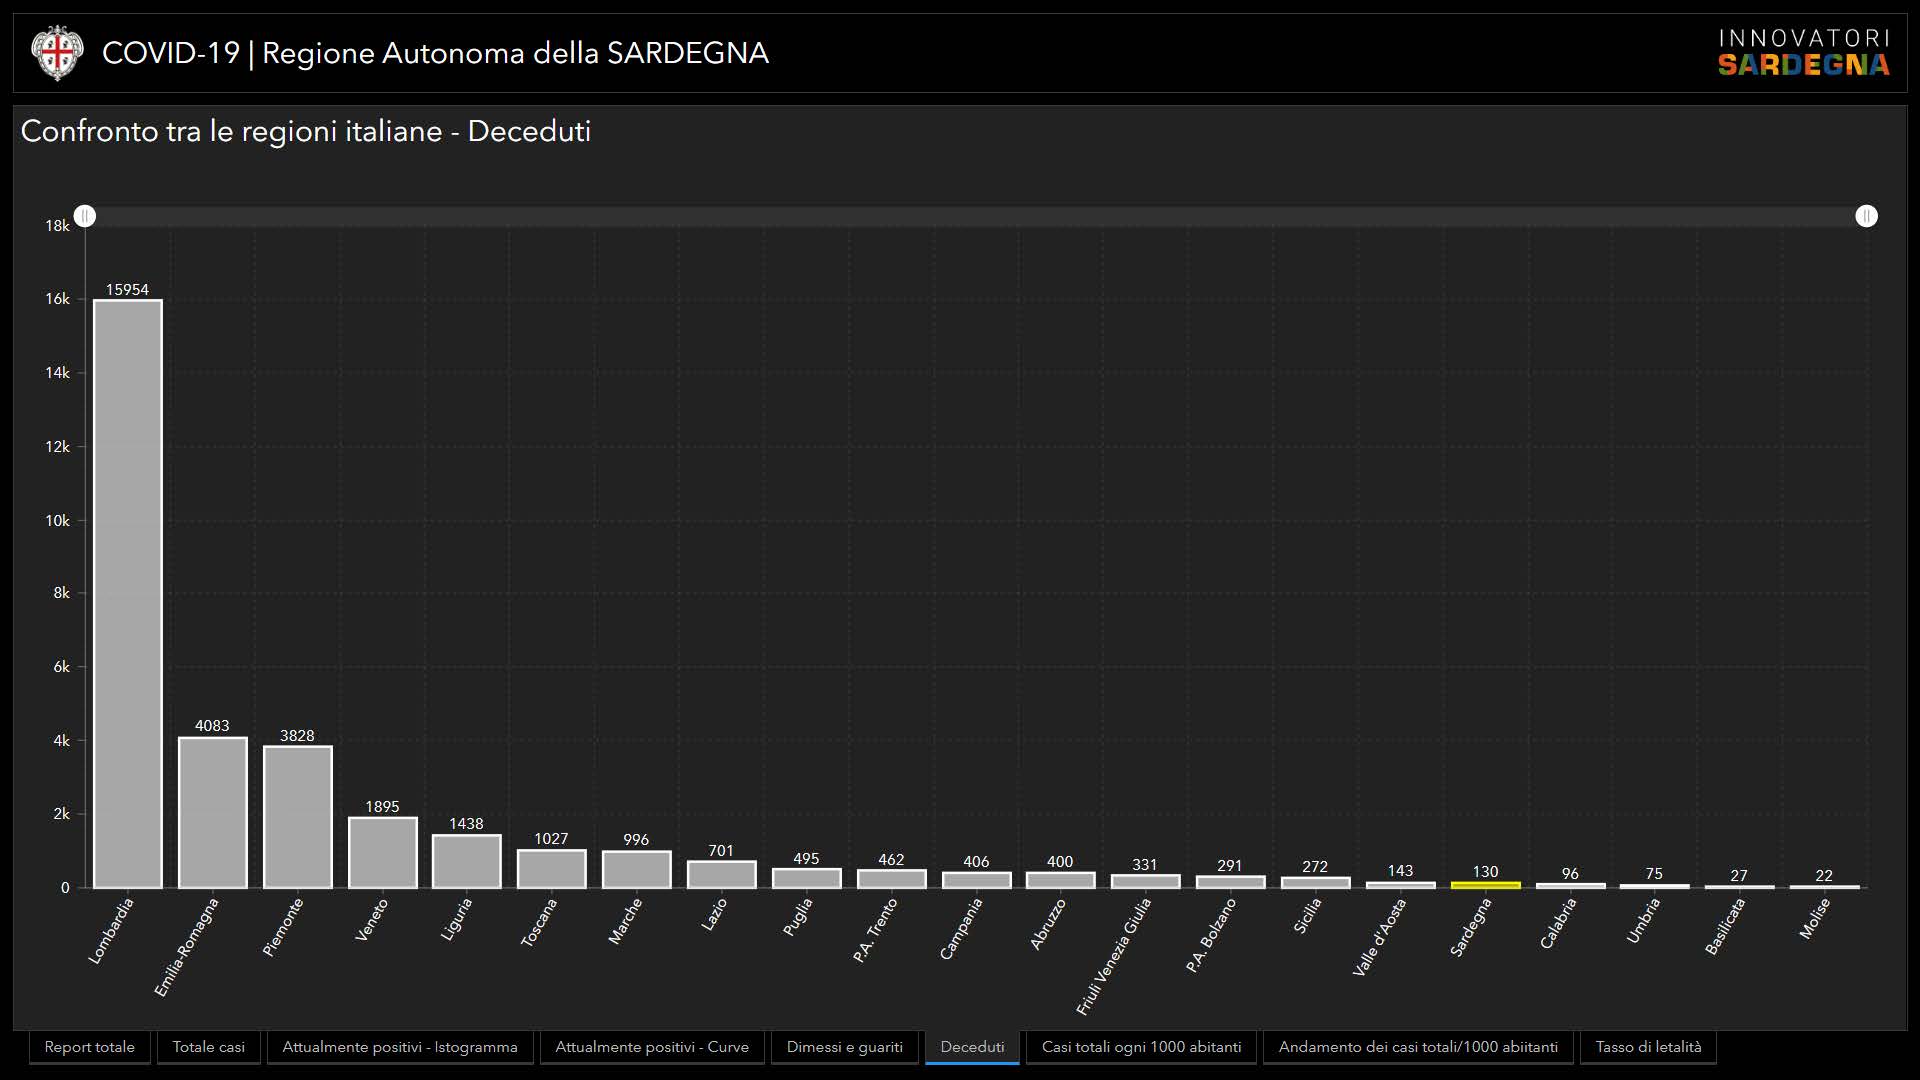Show Andamento dei casi totali/1000 abitanti tab
Screen dimensions: 1920x1080
1418,1047
